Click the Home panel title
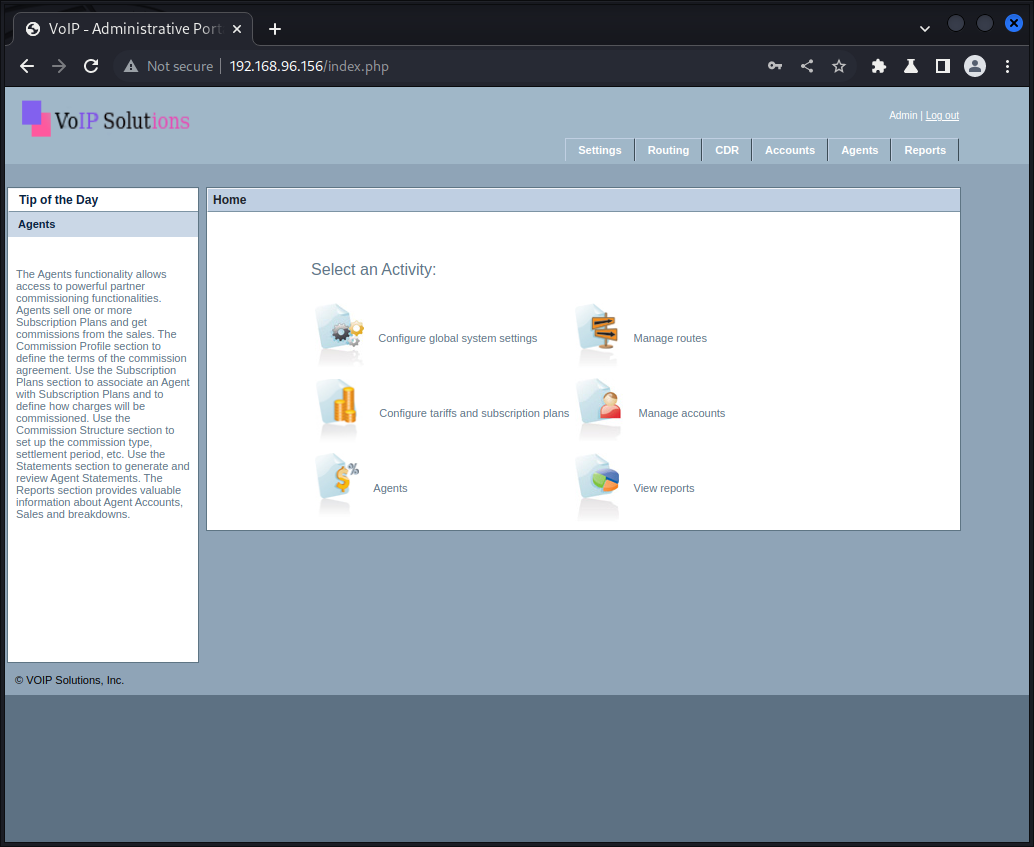The image size is (1034, 847). pyautogui.click(x=229, y=200)
